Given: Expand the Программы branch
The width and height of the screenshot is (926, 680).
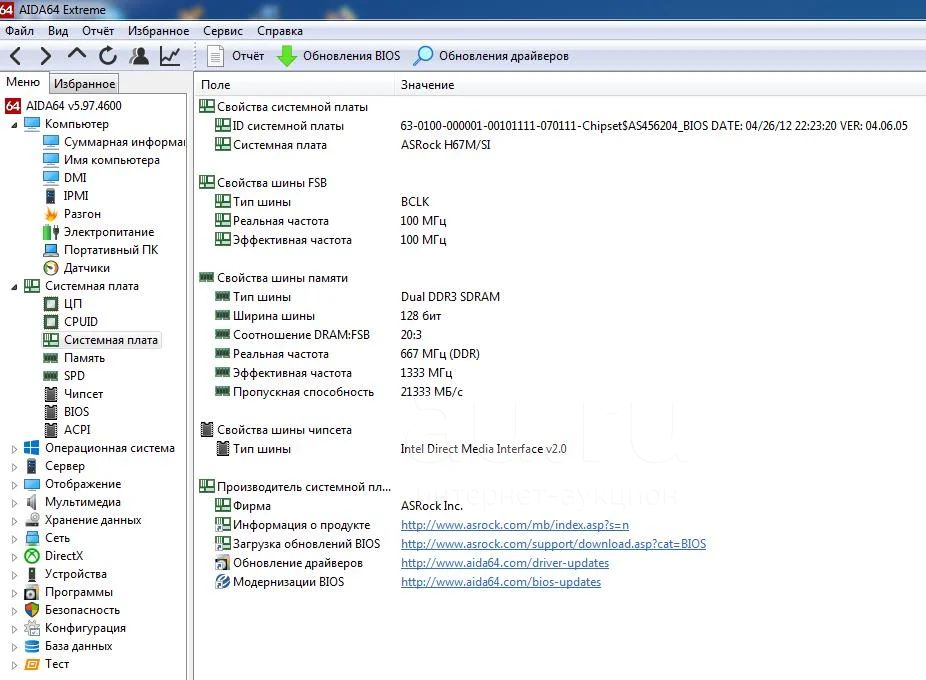Looking at the screenshot, I should click(x=14, y=593).
